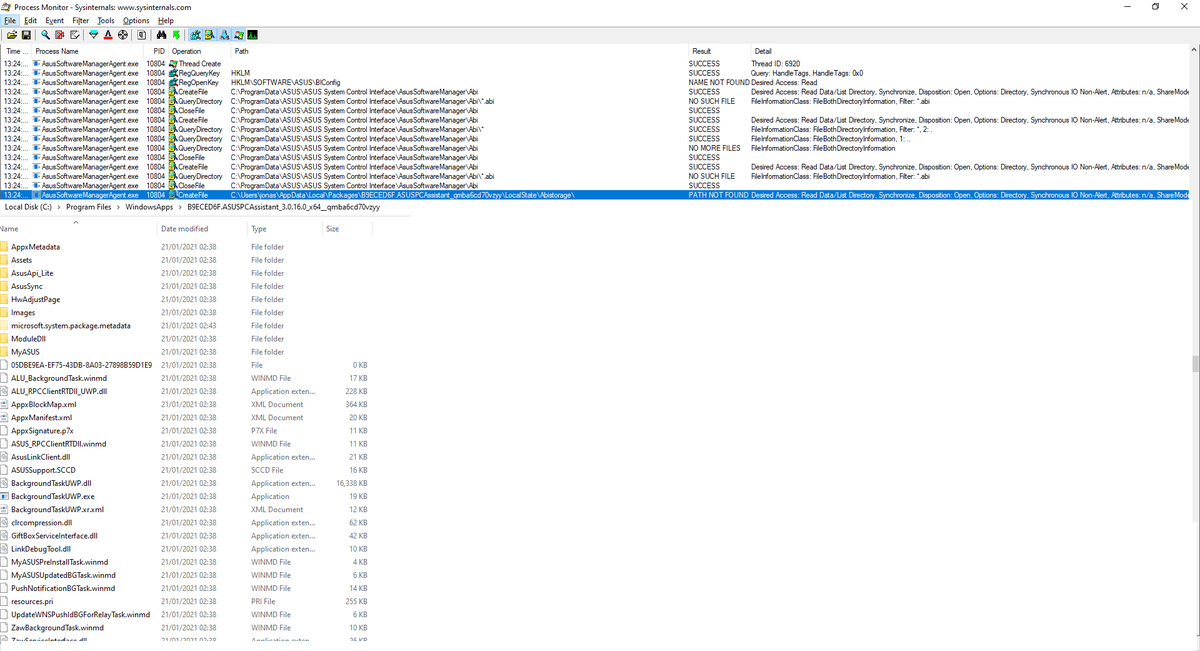This screenshot has height=651, width=1200.
Task: Open the Tools menu
Action: pos(106,20)
